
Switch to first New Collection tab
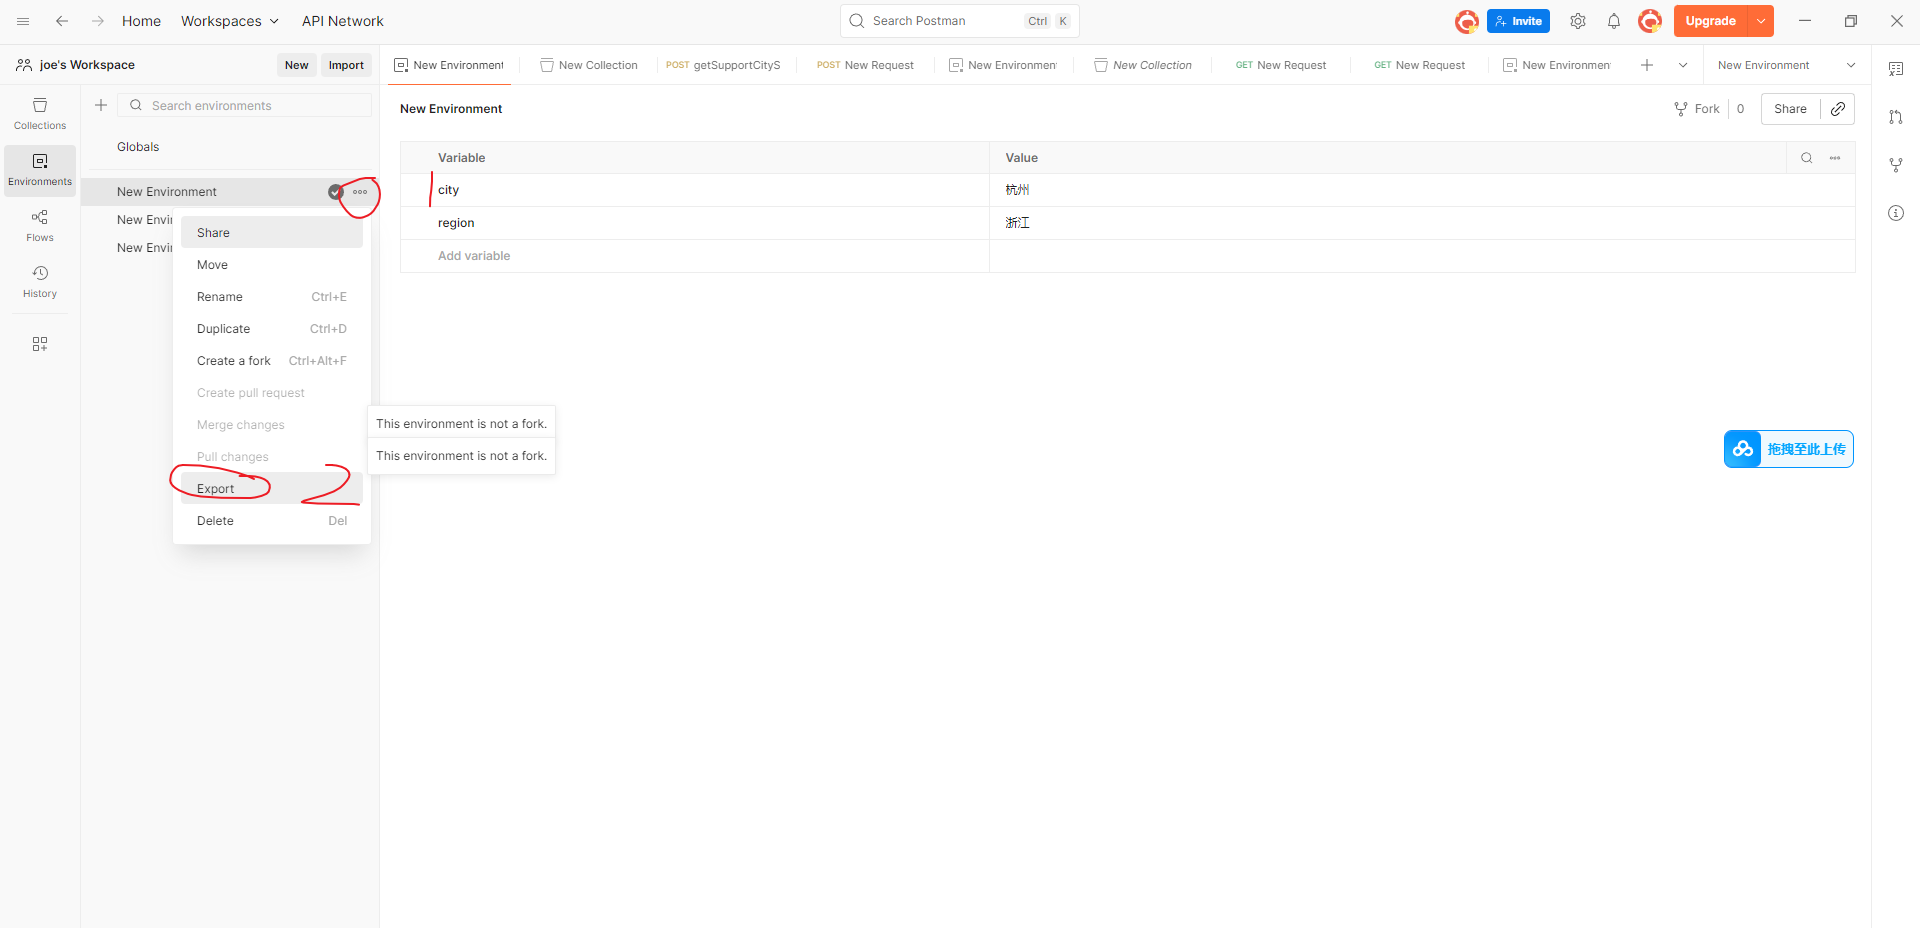click(589, 65)
